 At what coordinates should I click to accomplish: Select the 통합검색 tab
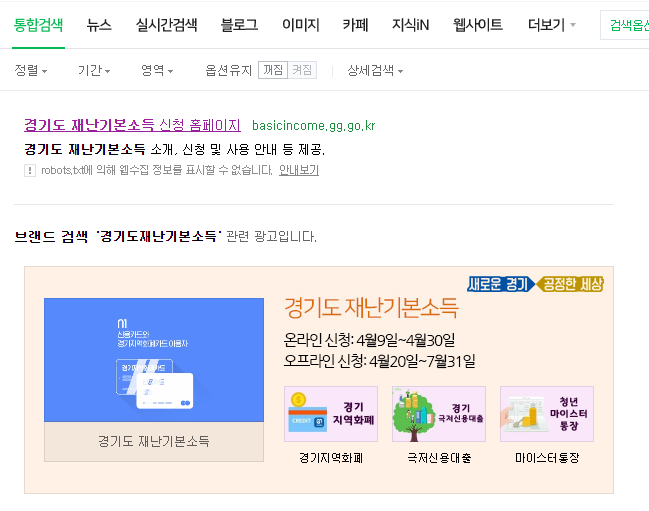click(38, 25)
